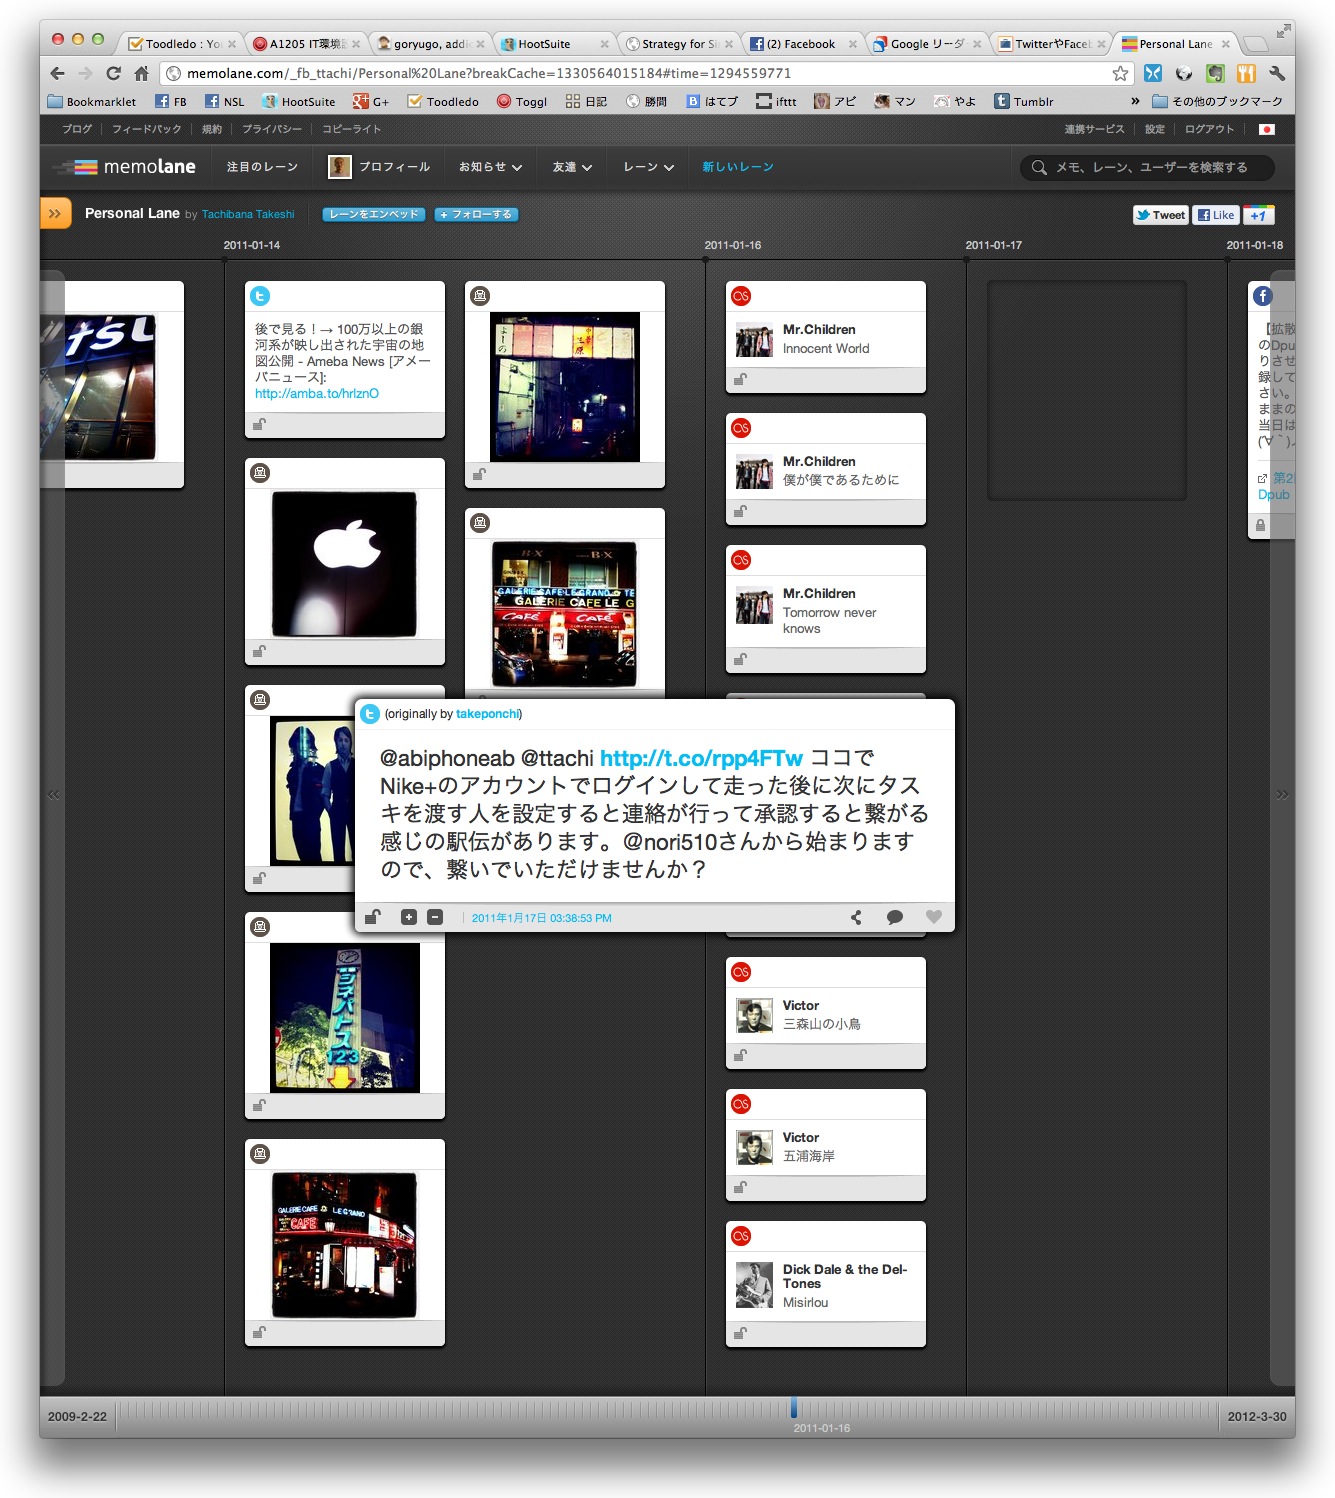Click the minus icon in tweet popup
This screenshot has height=1498, width=1335.
coord(435,917)
